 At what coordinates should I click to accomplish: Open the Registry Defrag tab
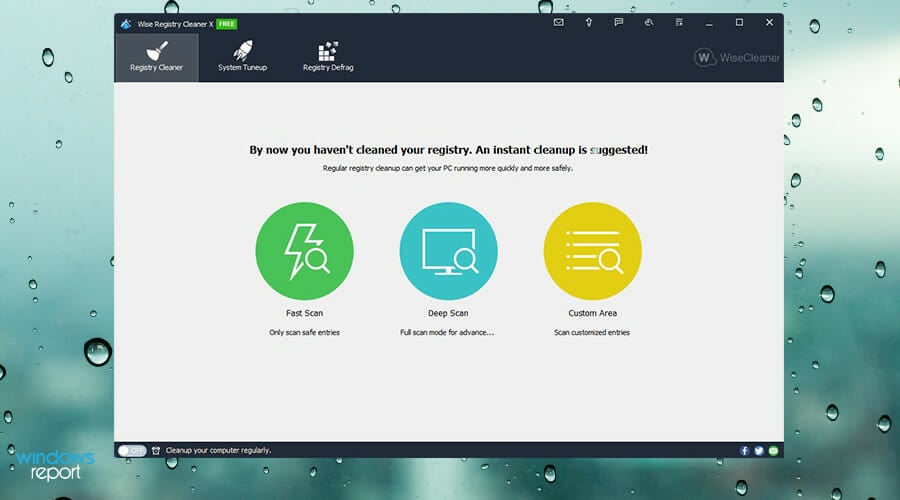(328, 57)
